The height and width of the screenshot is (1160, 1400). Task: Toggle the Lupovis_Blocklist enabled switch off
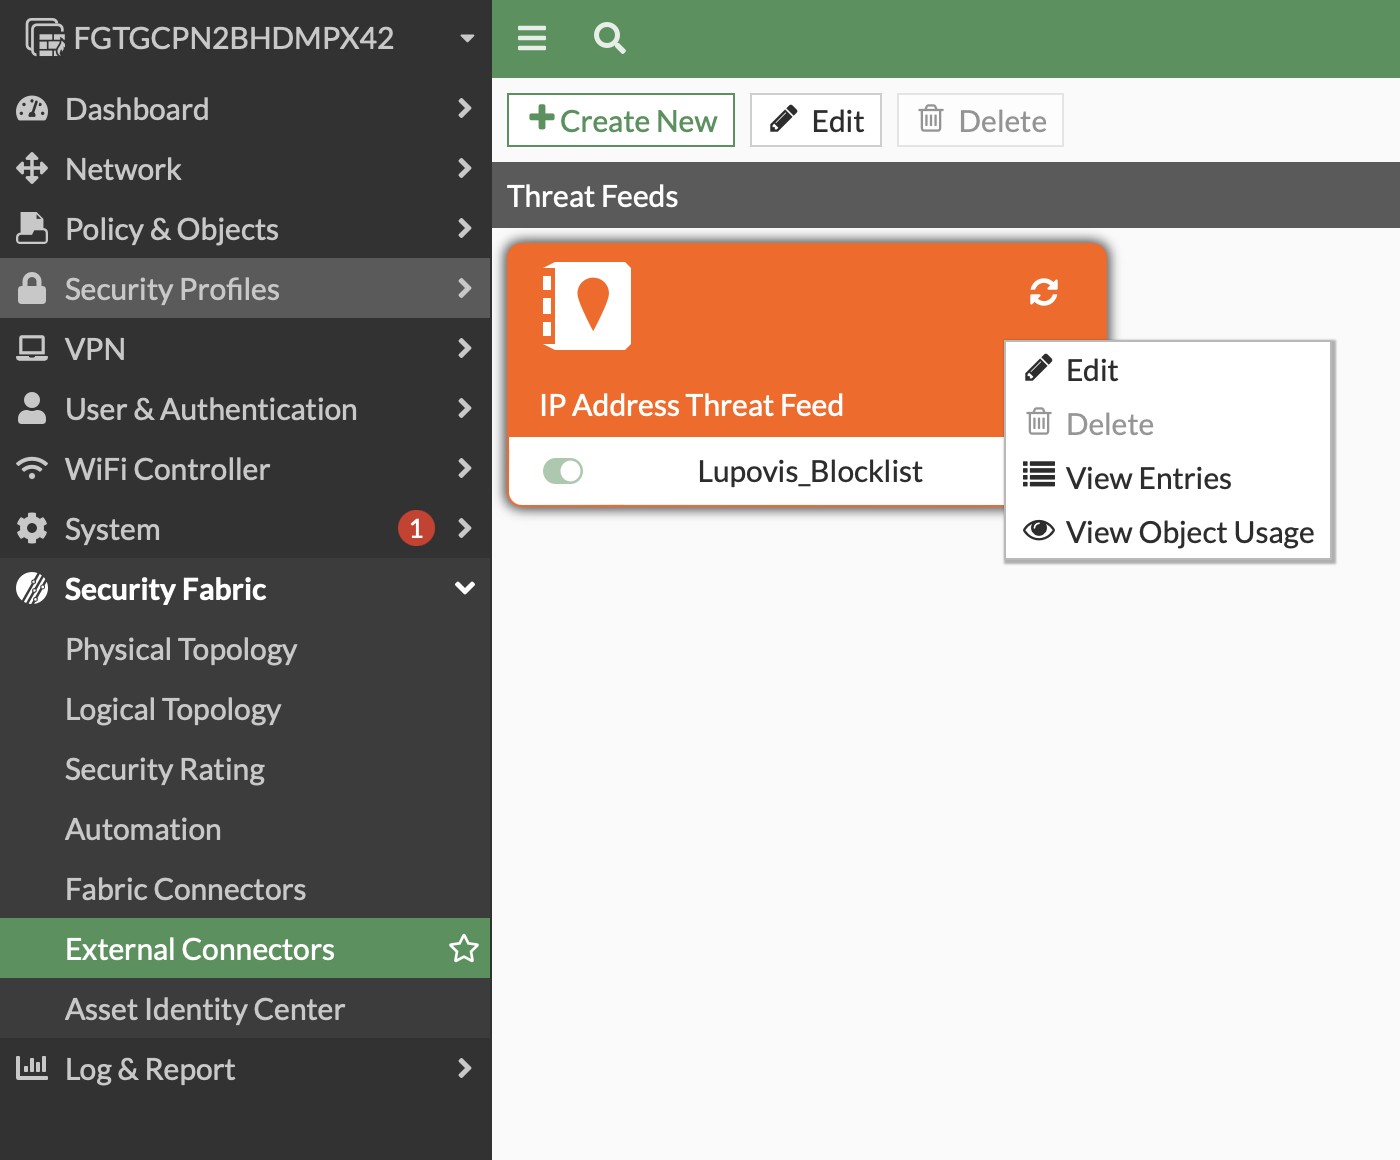click(563, 470)
